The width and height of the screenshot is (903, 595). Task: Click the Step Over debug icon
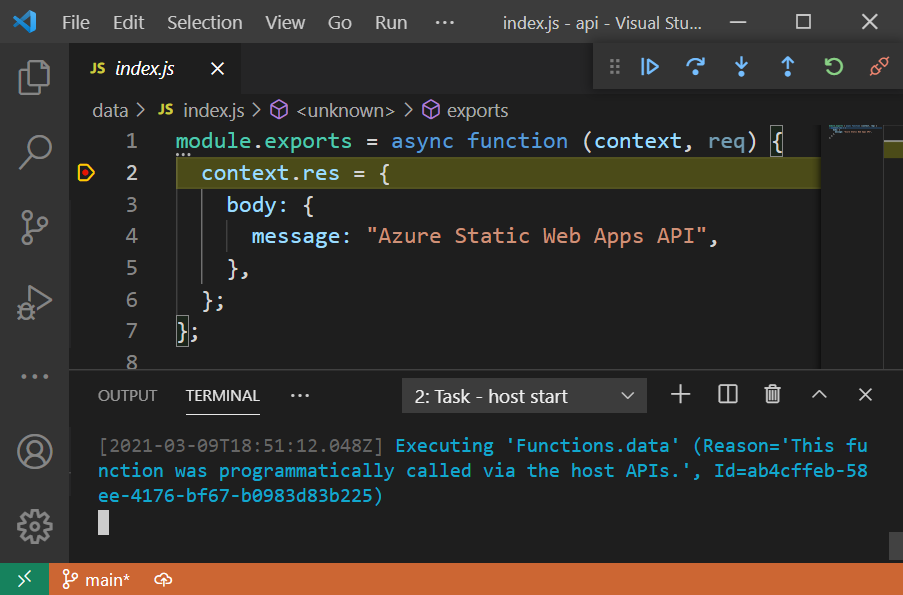coord(696,66)
